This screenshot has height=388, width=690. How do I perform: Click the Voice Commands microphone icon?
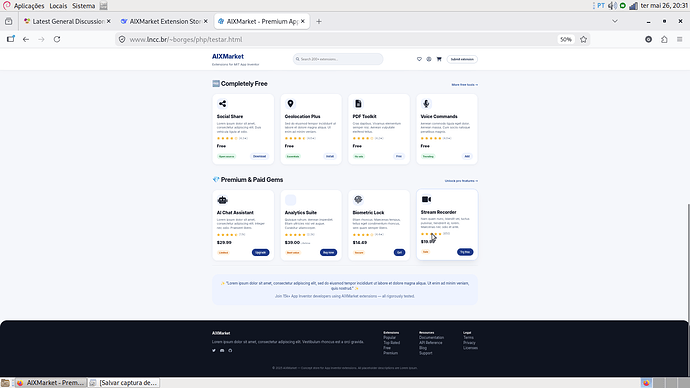426,104
